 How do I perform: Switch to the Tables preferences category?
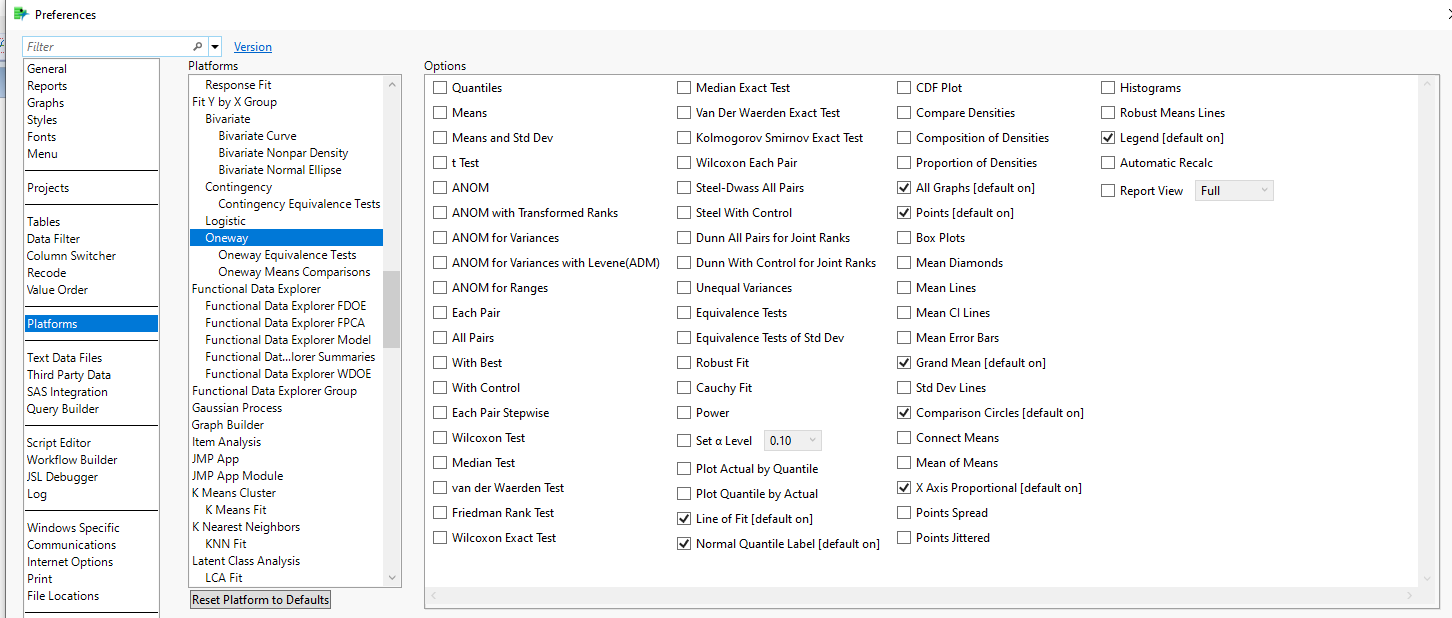44,222
